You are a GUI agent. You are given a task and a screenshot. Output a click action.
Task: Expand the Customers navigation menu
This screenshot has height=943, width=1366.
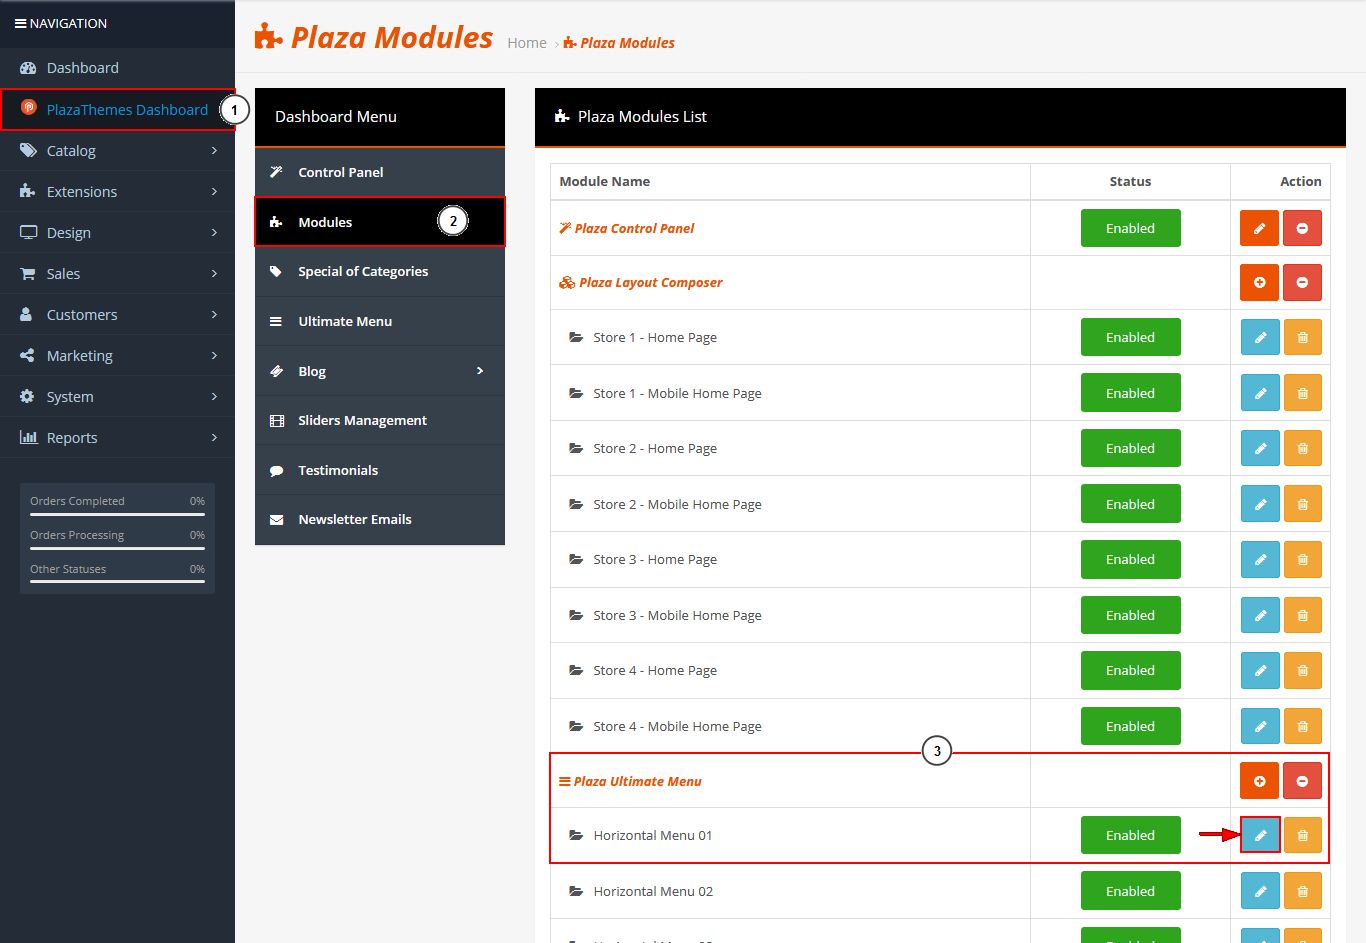click(117, 315)
